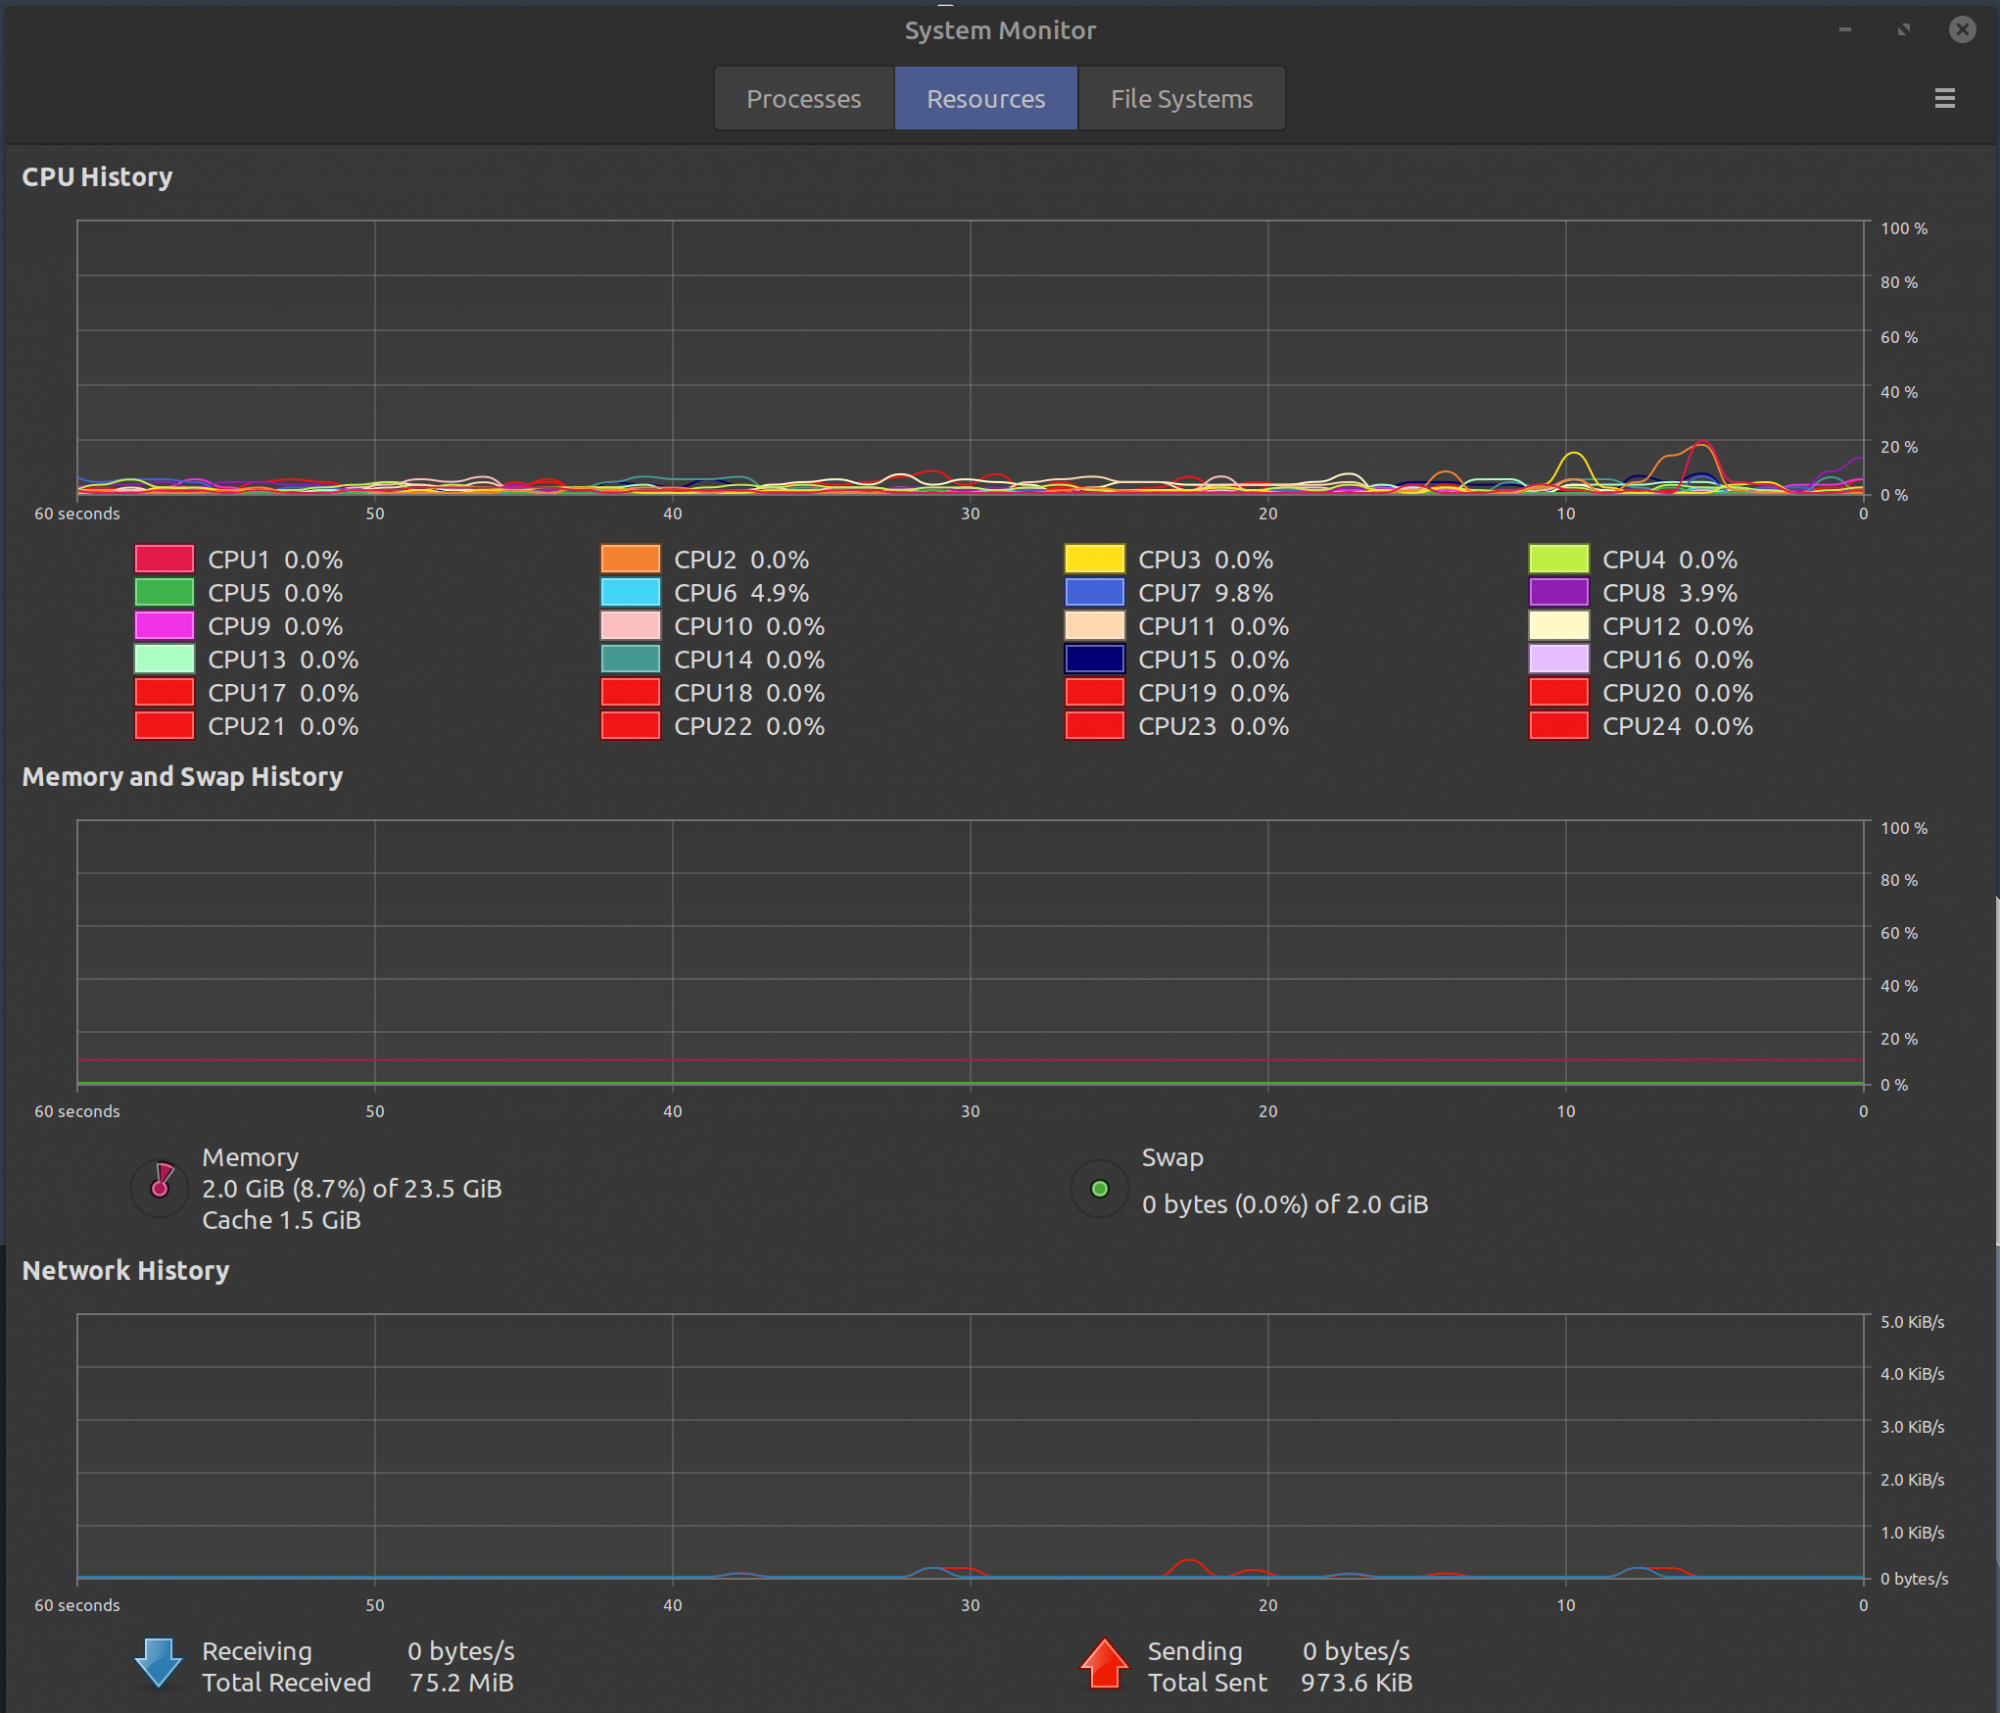Switch to the Processes tab

[x=803, y=99]
